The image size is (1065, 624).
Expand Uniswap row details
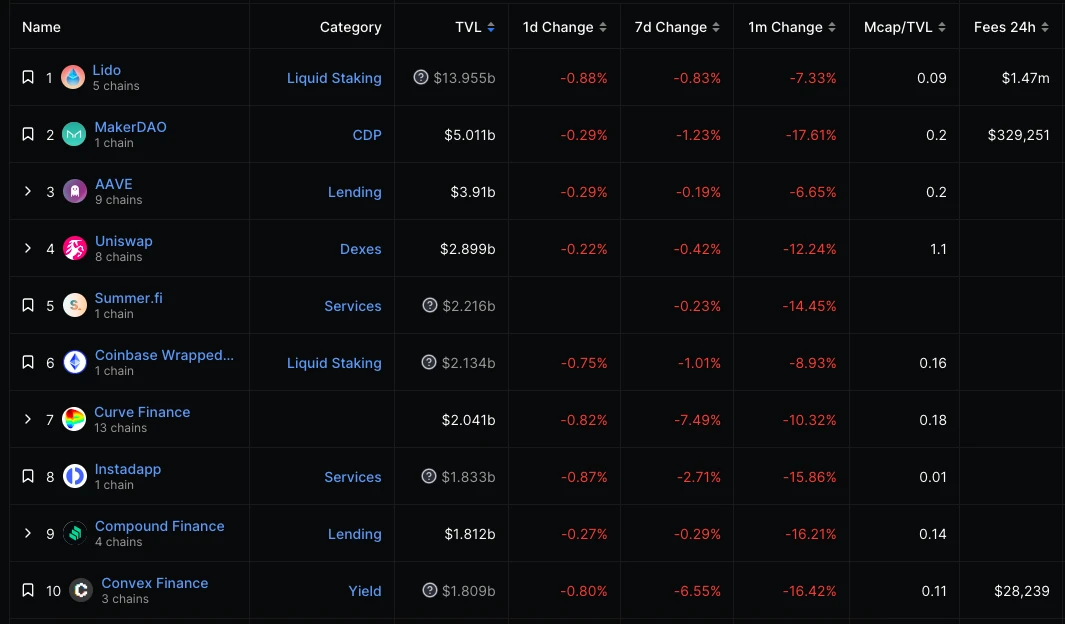tap(28, 248)
